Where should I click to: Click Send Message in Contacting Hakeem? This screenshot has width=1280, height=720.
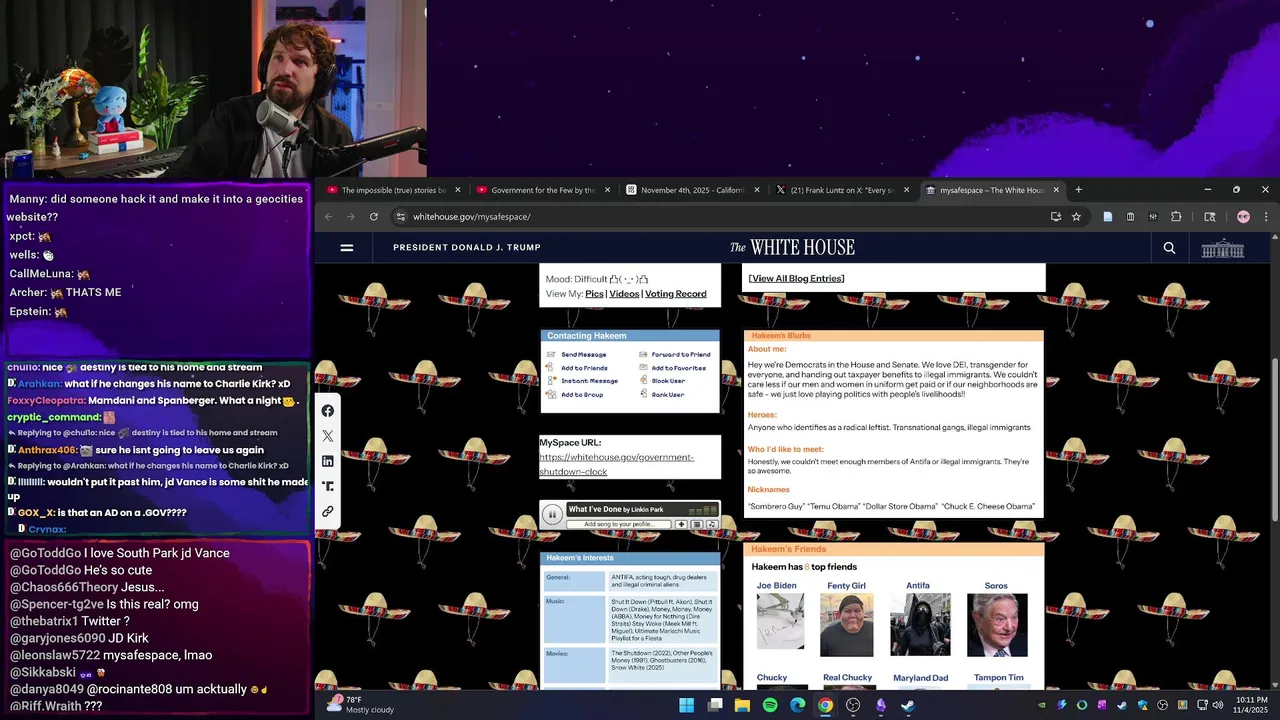click(583, 355)
